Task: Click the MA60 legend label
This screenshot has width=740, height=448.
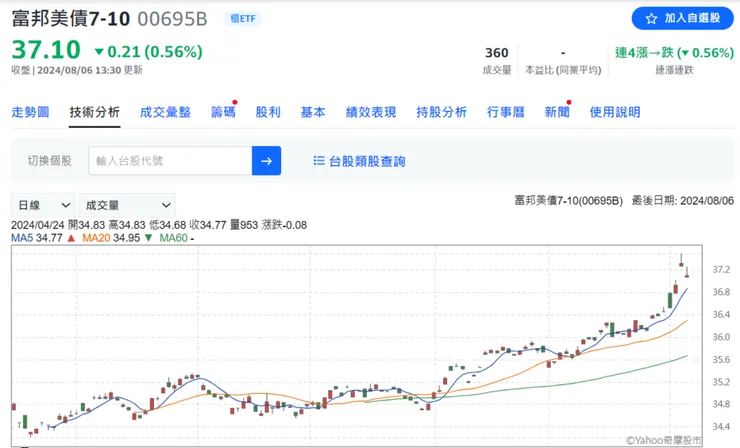Action: tap(174, 238)
